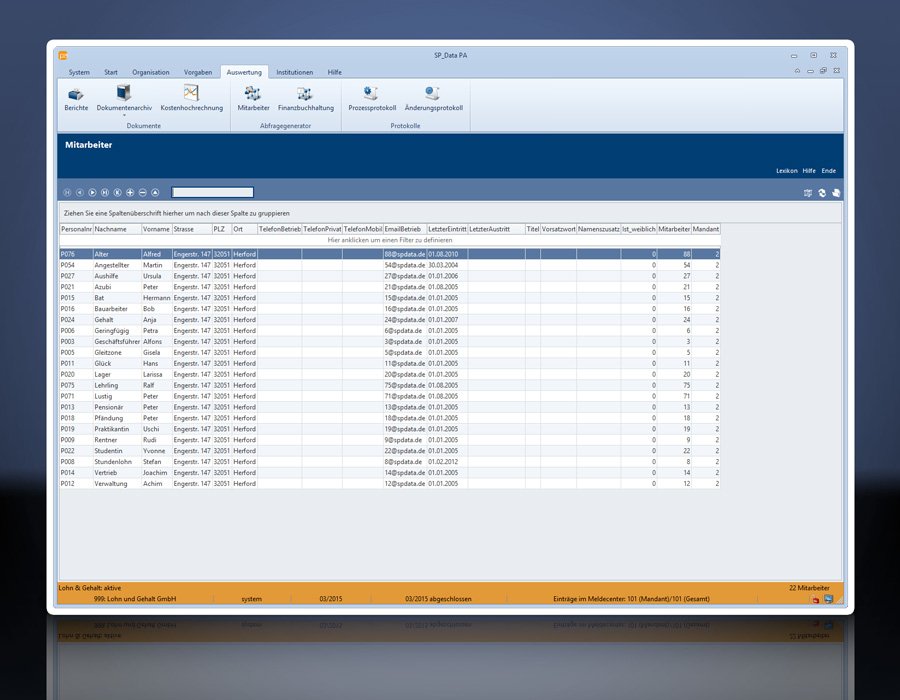Select the Bauarbeiter Bob row
Screen dimensions: 900x700
point(390,309)
